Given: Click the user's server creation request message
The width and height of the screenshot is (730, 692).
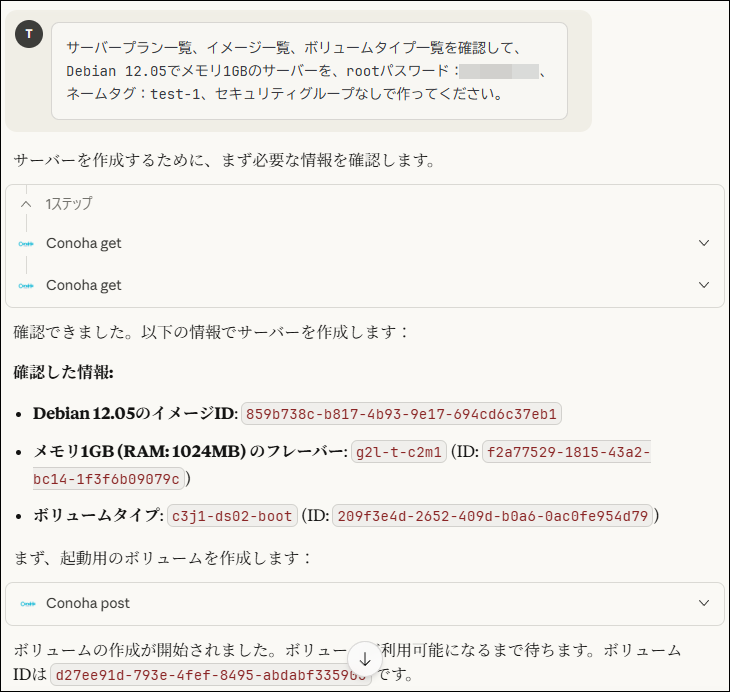Looking at the screenshot, I should coord(309,71).
